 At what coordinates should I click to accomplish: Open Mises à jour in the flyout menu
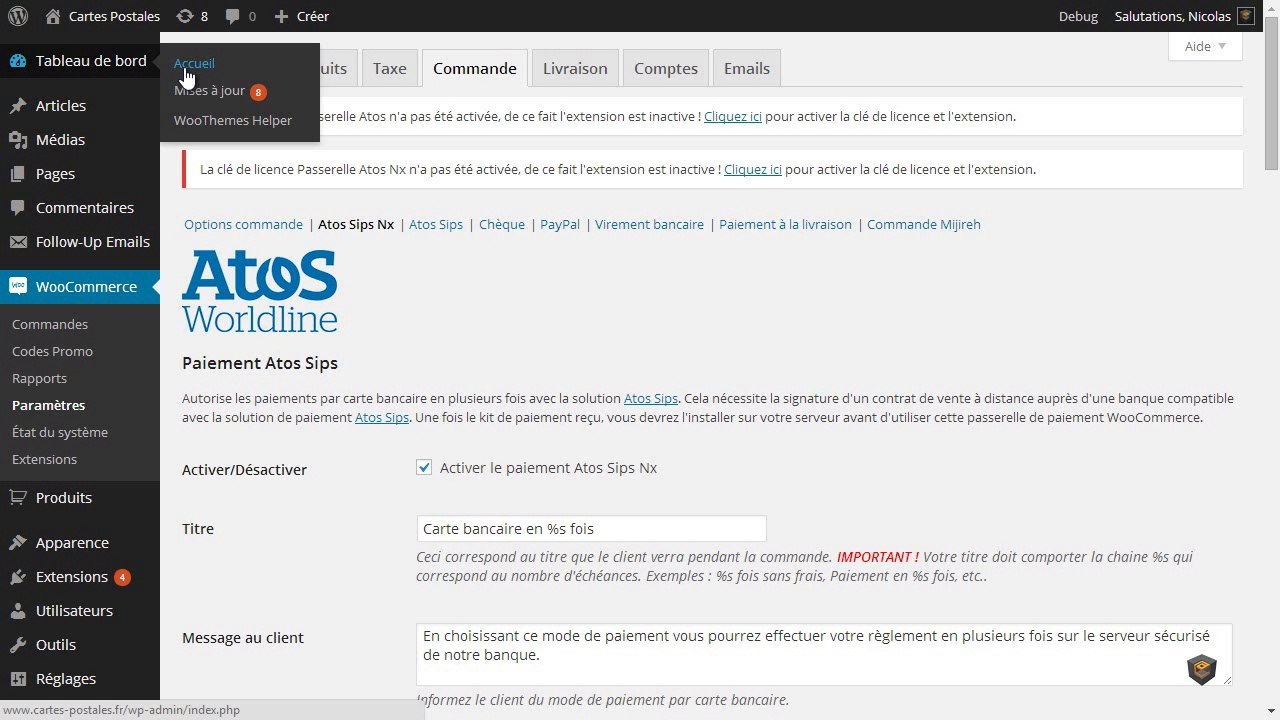[209, 90]
